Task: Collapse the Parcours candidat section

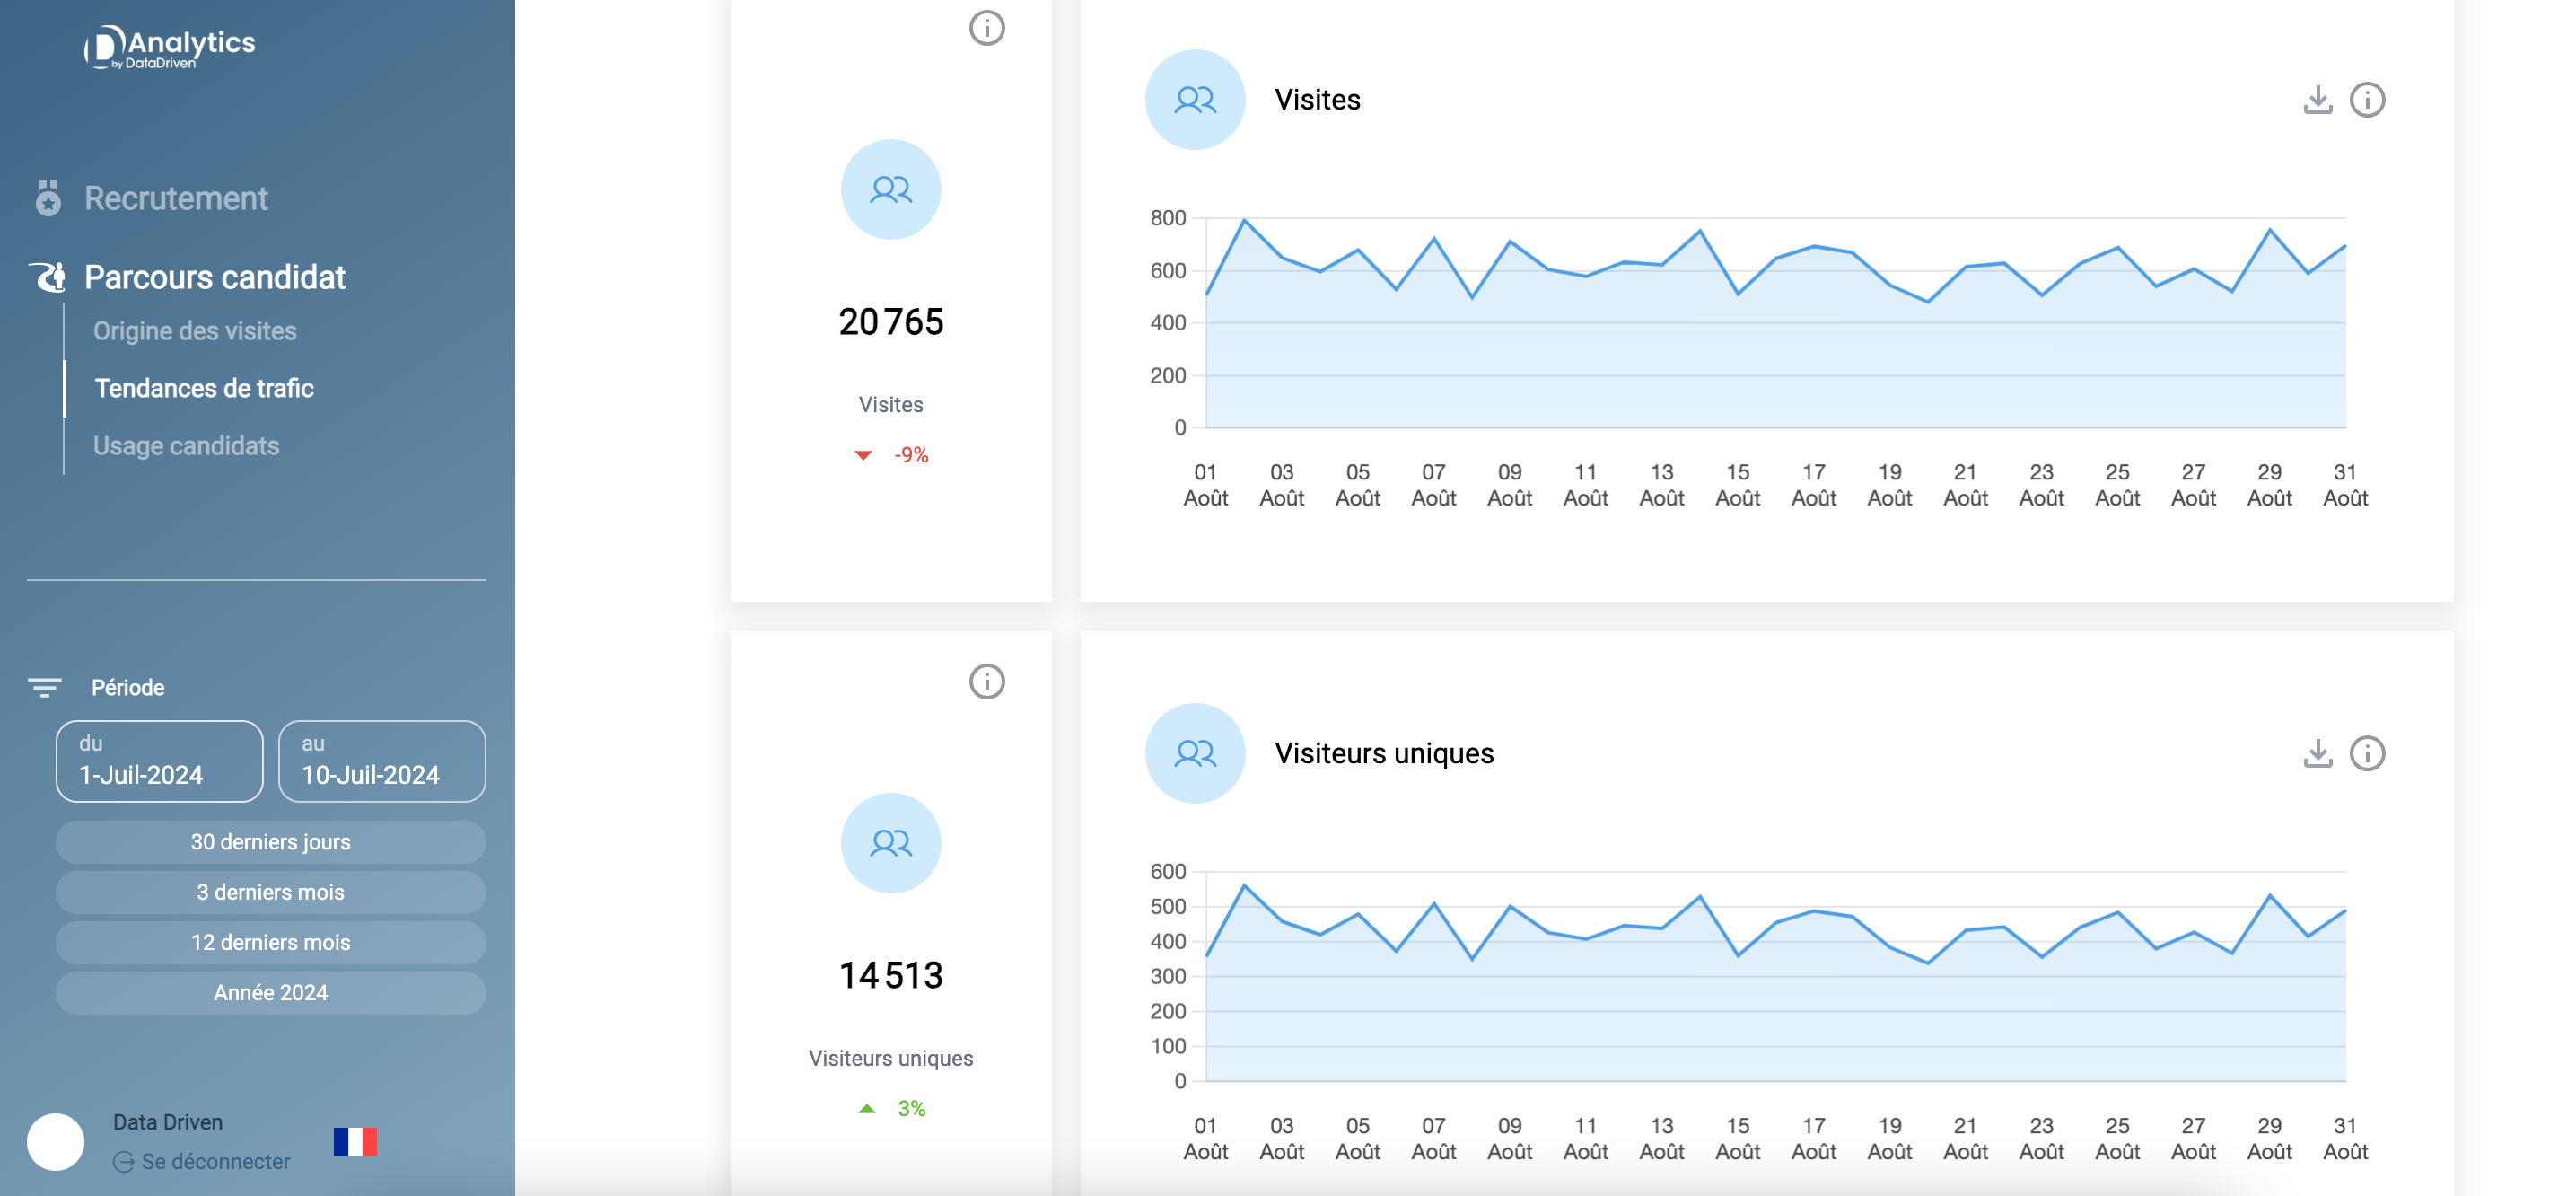Action: (214, 277)
